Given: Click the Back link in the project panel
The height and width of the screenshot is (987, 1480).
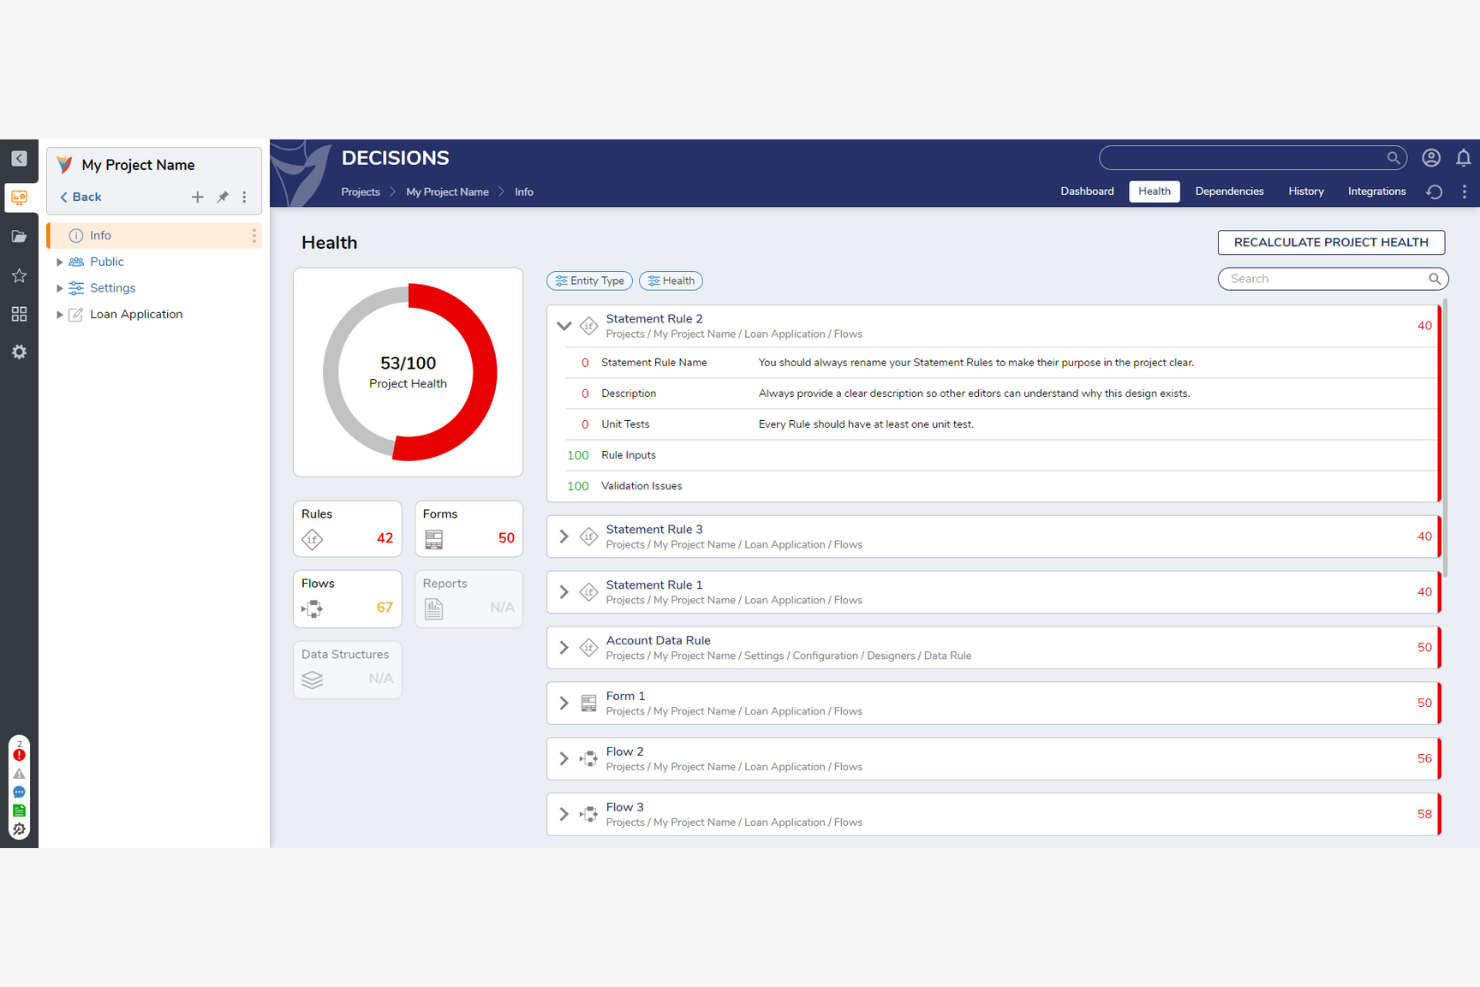Looking at the screenshot, I should (x=80, y=197).
